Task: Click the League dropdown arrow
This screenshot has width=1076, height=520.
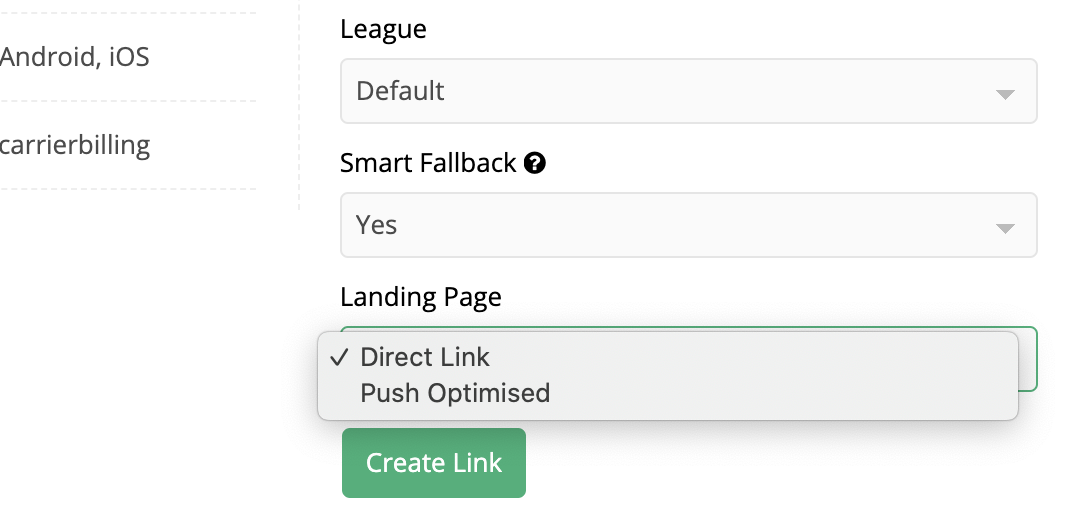Action: [1005, 94]
